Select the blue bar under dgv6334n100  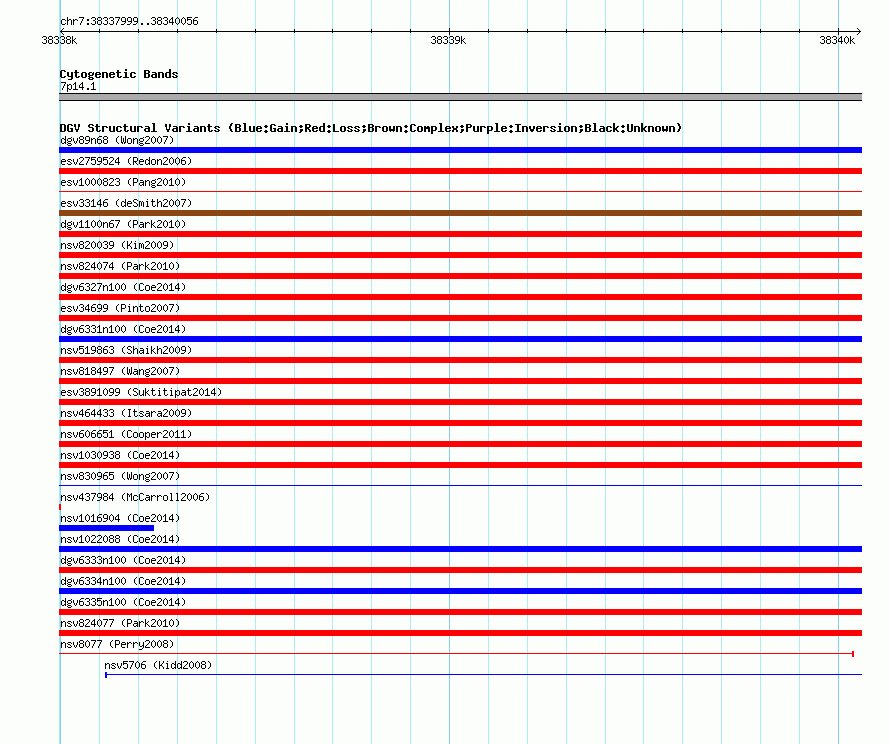pos(460,591)
